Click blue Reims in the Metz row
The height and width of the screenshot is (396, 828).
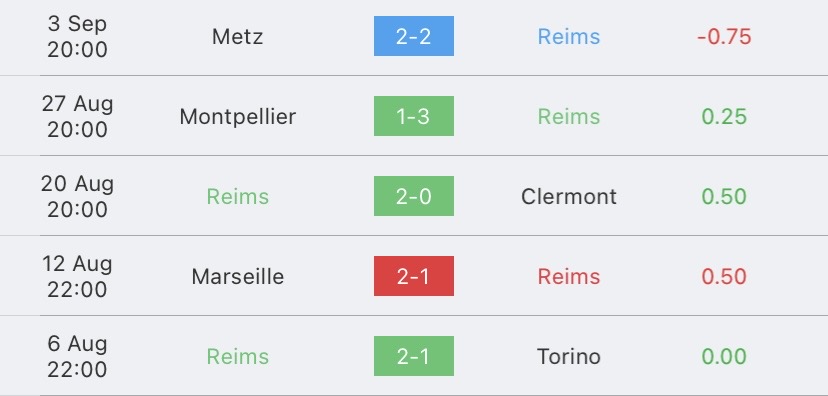click(x=569, y=36)
